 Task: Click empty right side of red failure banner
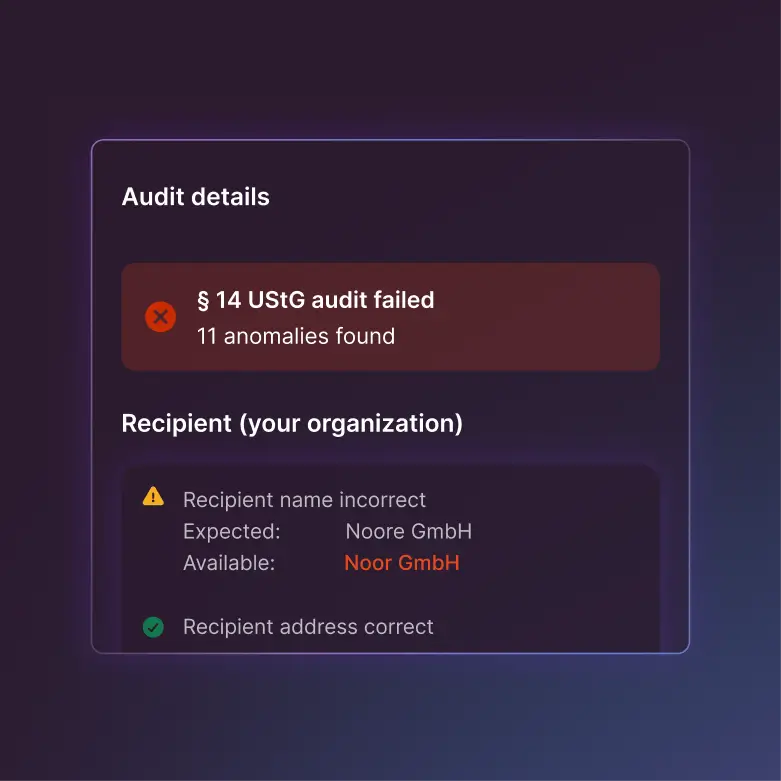(x=560, y=317)
